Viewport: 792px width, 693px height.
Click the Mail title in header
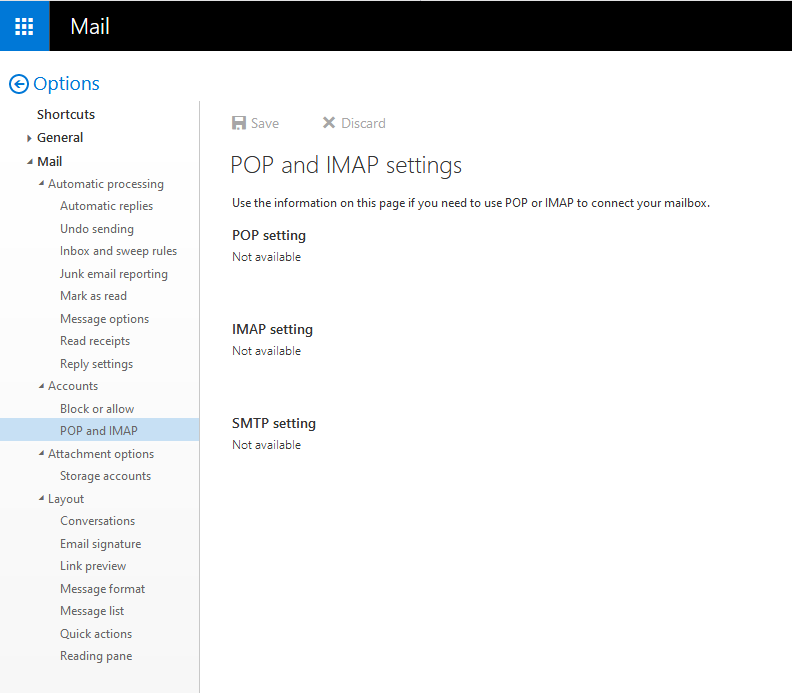coord(90,26)
